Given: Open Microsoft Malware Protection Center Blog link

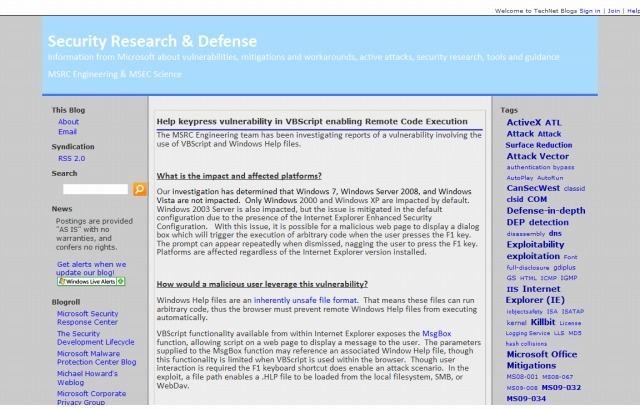Looking at the screenshot, I should point(96,358).
